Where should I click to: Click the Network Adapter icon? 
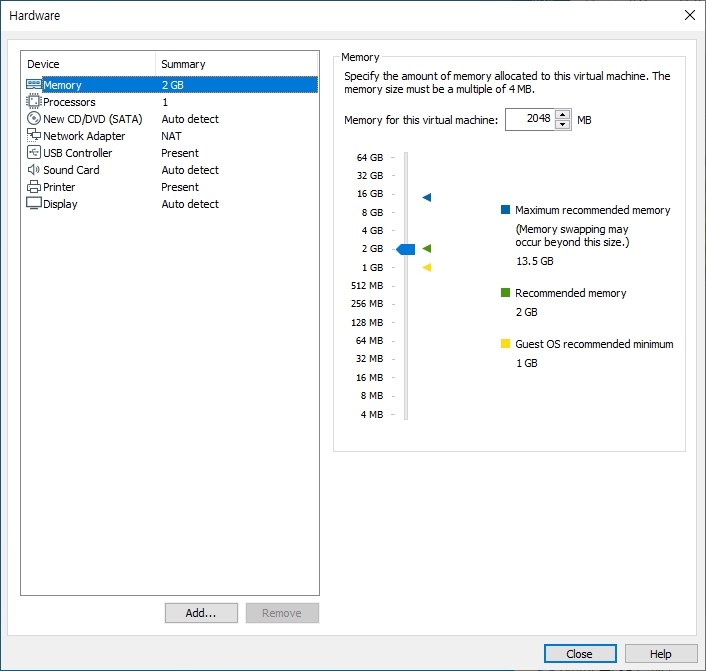point(34,135)
